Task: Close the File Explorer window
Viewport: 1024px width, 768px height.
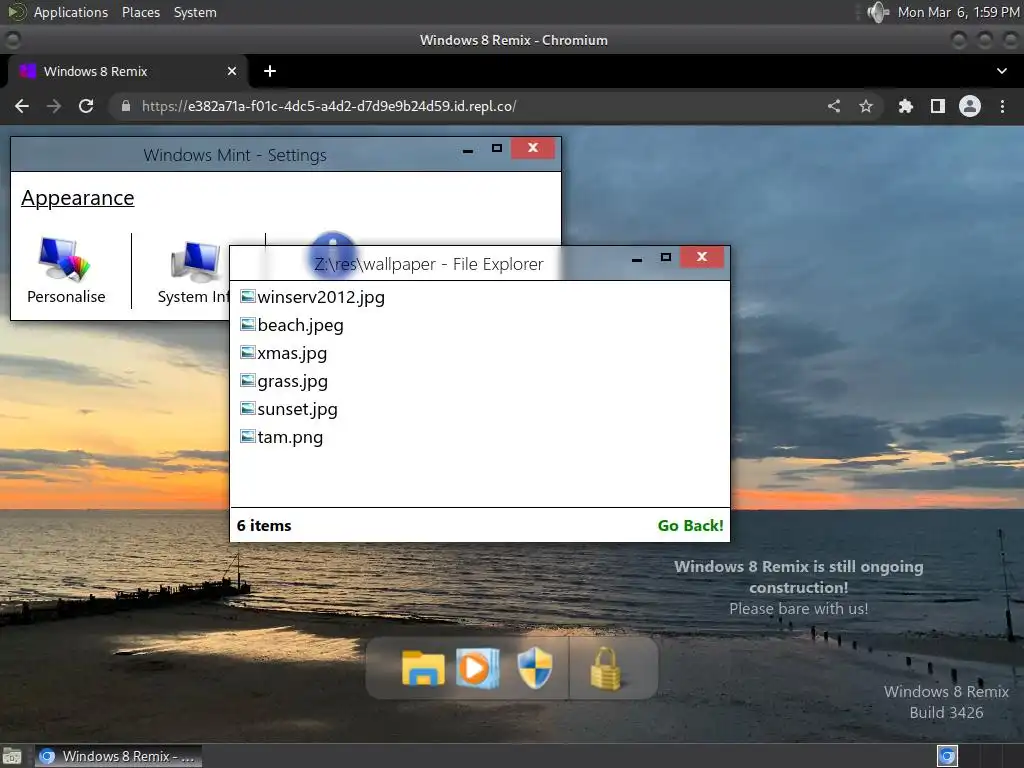Action: coord(702,257)
